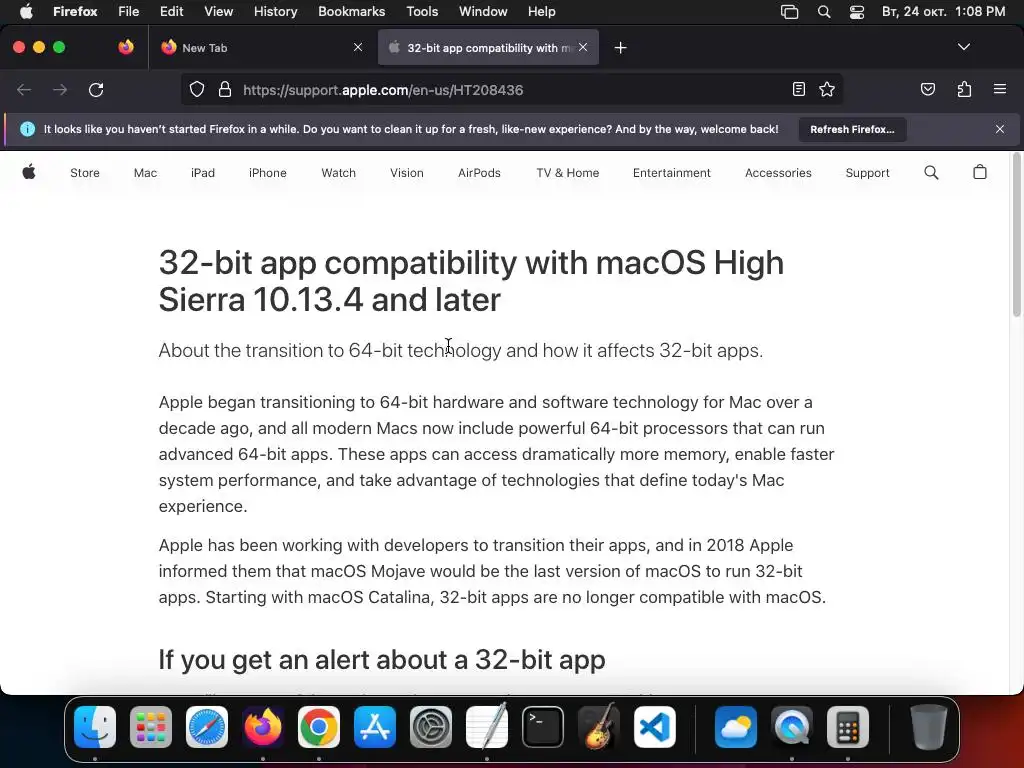Open the Store link in Apple navigation
This screenshot has width=1024, height=768.
(x=85, y=173)
